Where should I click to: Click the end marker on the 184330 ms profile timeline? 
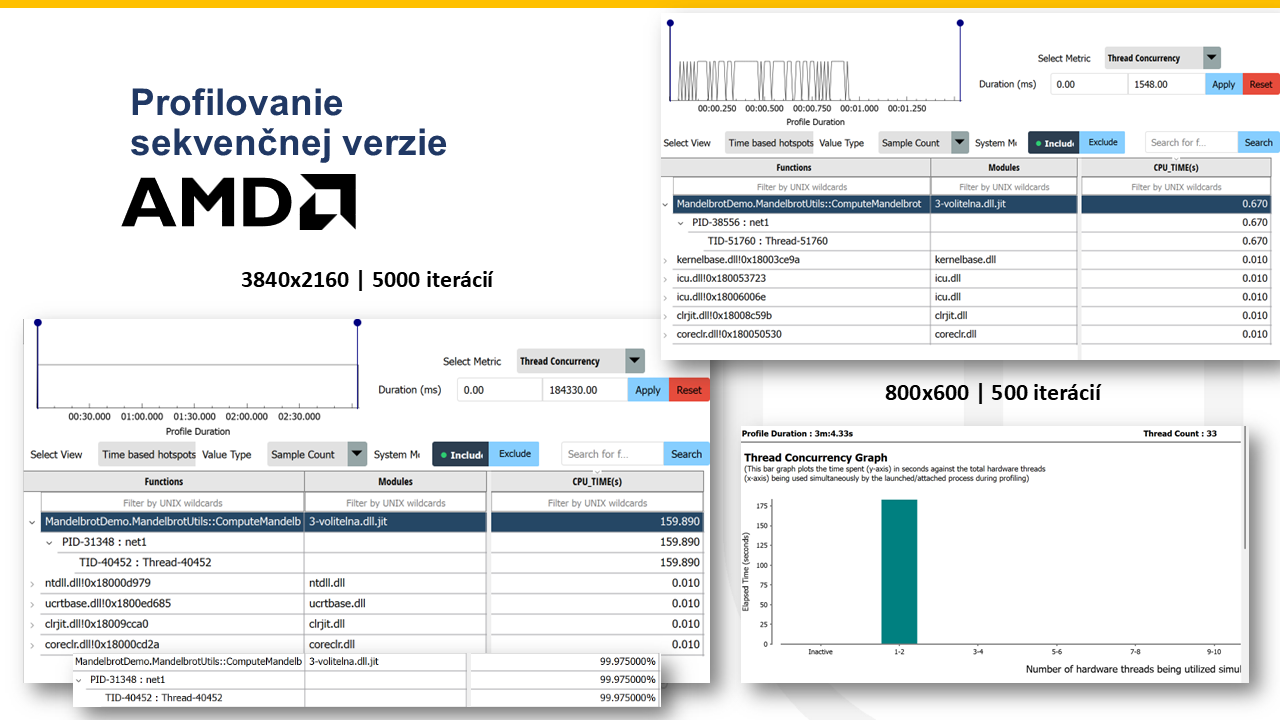(357, 322)
